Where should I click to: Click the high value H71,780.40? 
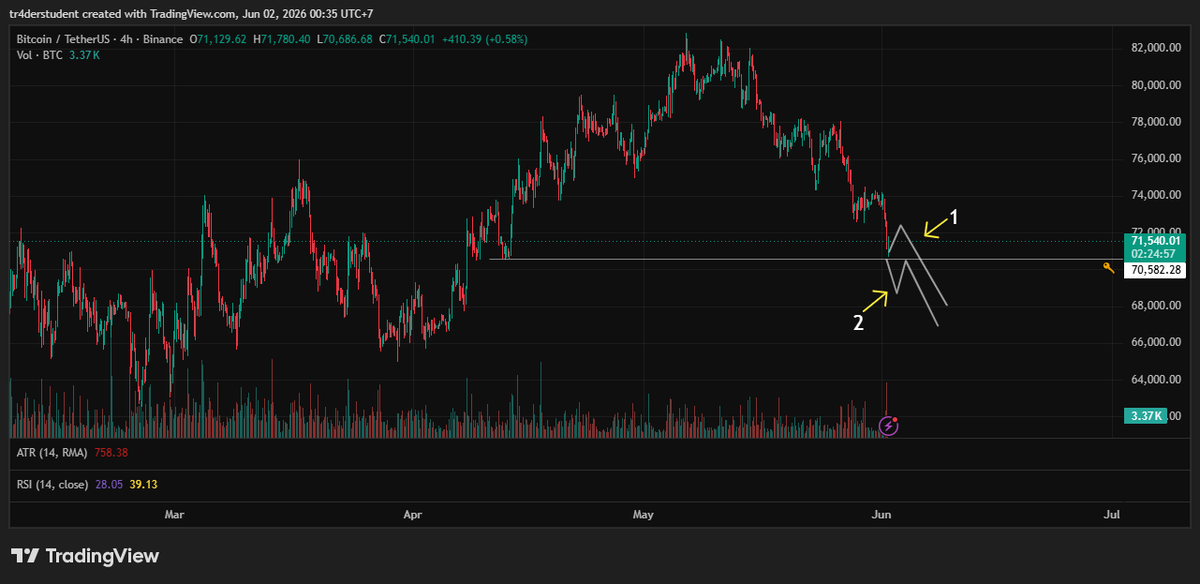[282, 39]
